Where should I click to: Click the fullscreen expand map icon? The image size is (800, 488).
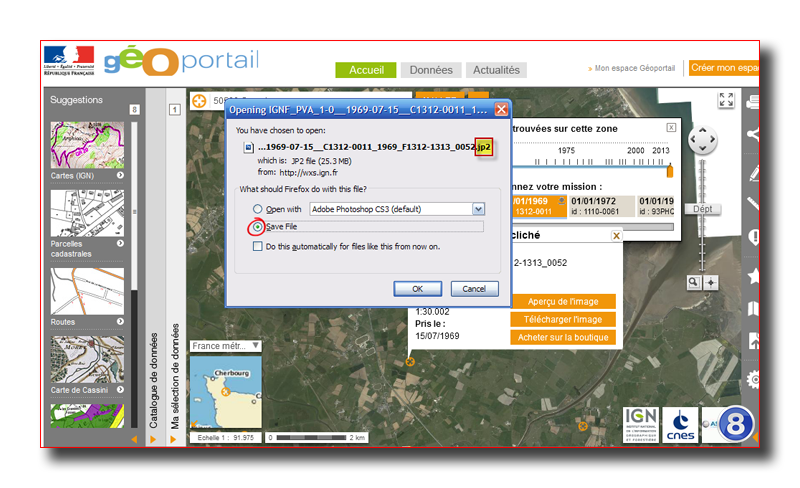click(726, 100)
